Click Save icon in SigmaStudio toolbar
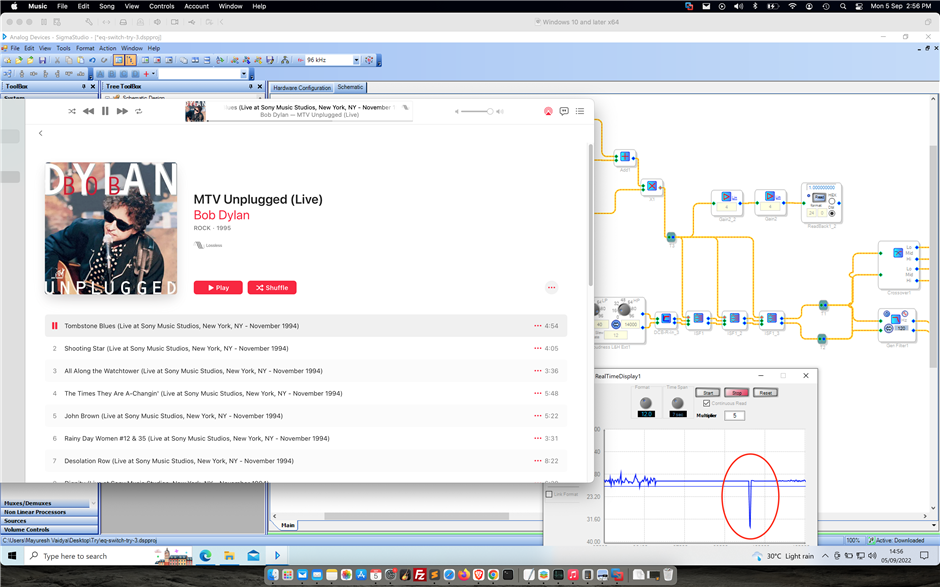Viewport: 940px width, 587px height. pos(42,60)
